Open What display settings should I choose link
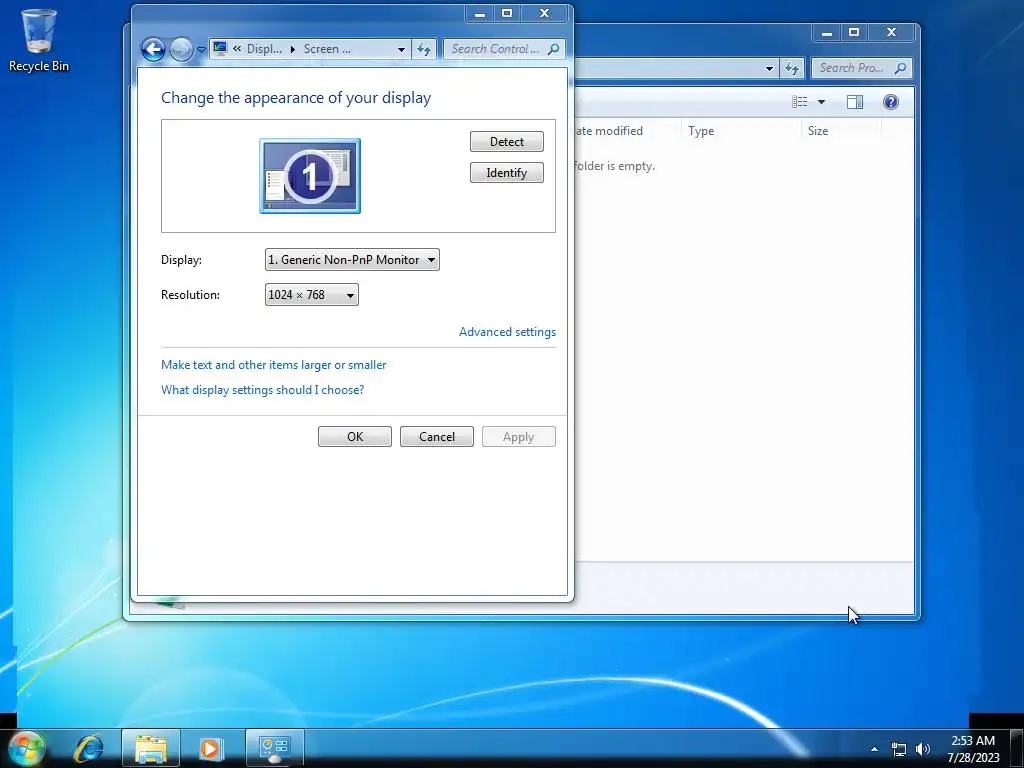The image size is (1024, 768). click(x=263, y=390)
